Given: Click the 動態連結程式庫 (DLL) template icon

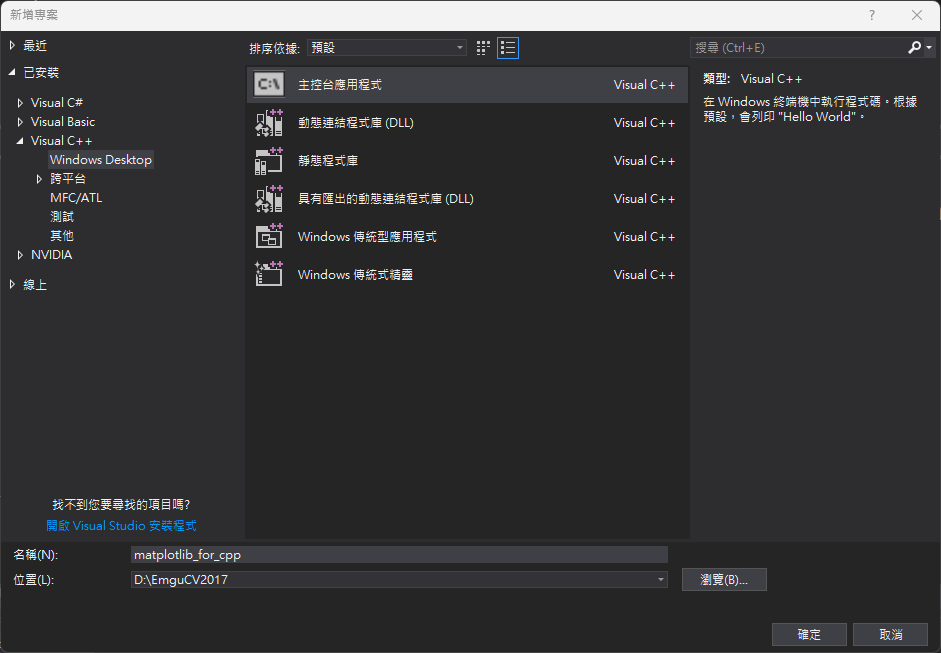Looking at the screenshot, I should point(269,122).
